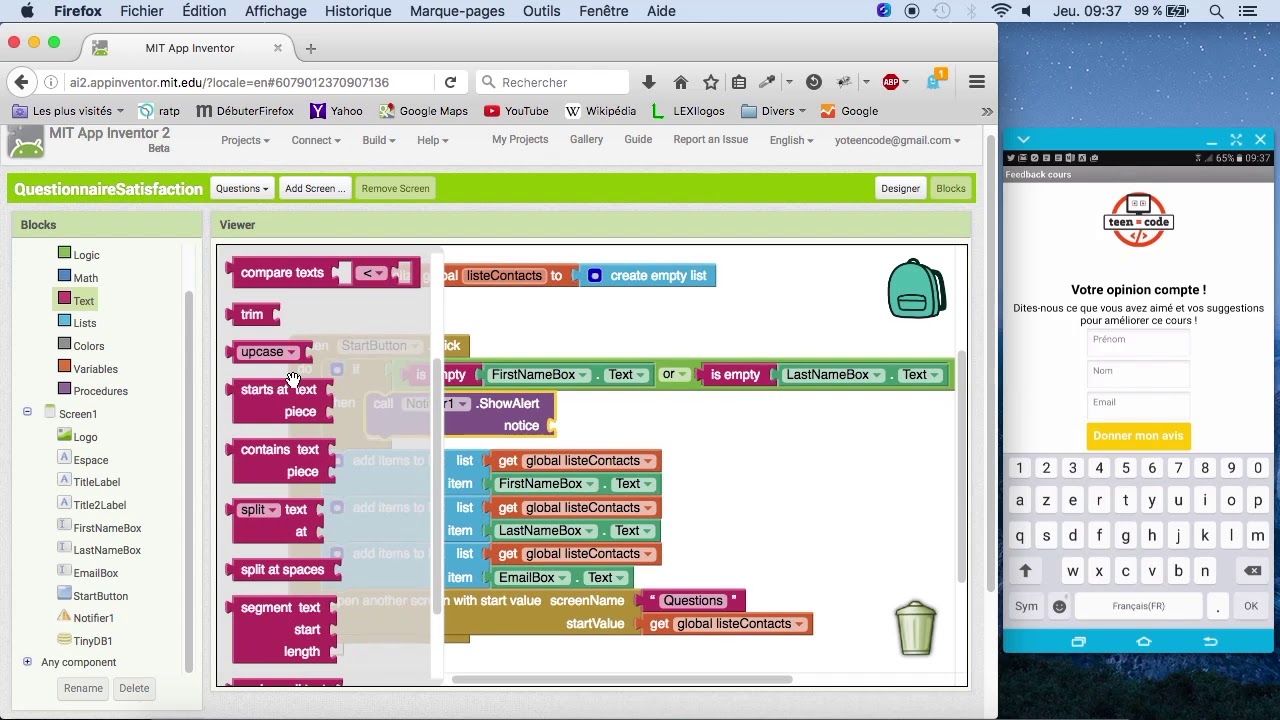
Task: Collapse phone mirror window with chevron
Action: click(1023, 140)
